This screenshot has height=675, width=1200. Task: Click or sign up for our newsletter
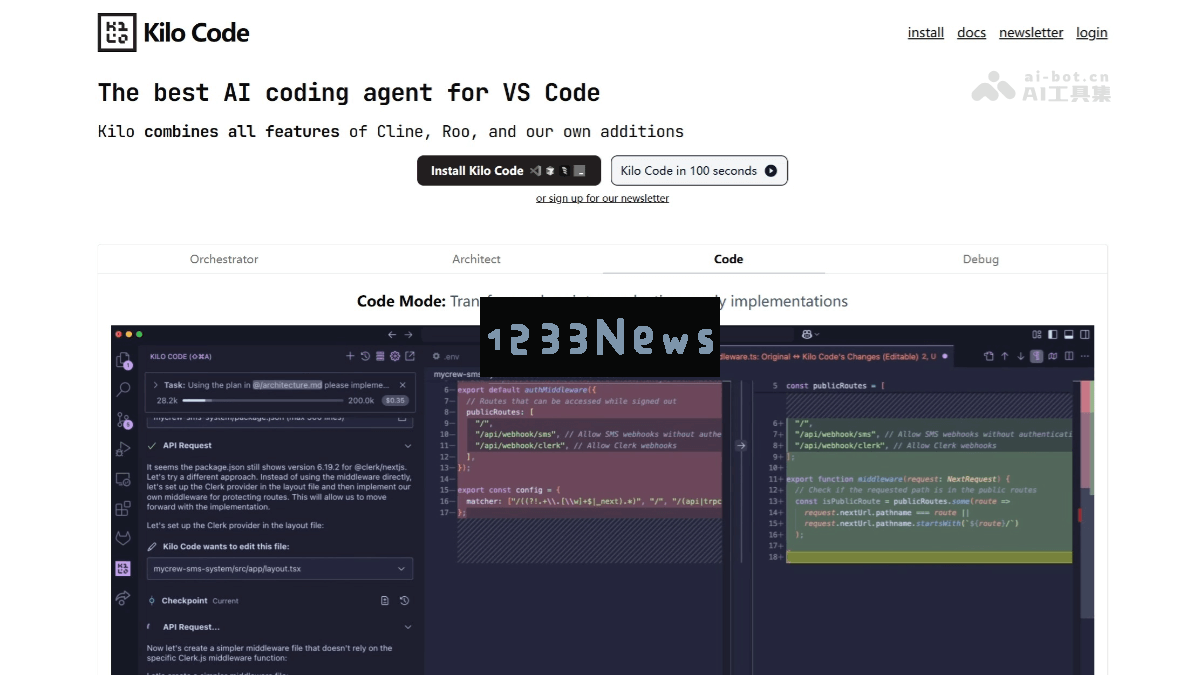pos(602,198)
